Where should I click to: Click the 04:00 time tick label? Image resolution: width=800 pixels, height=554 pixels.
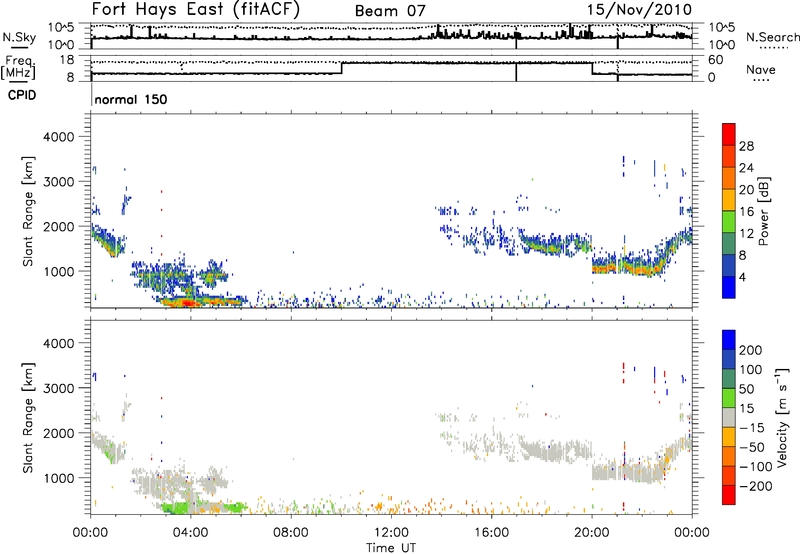tap(190, 533)
